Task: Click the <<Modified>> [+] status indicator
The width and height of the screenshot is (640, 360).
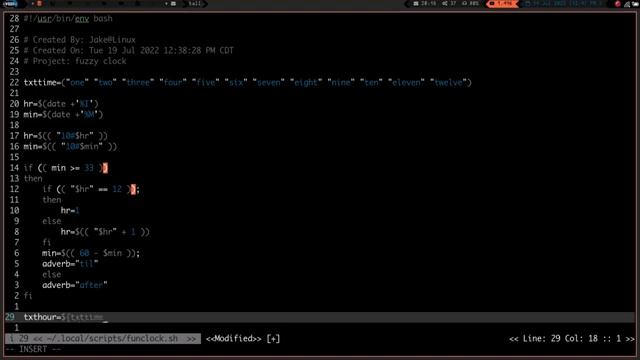Action: (243, 339)
